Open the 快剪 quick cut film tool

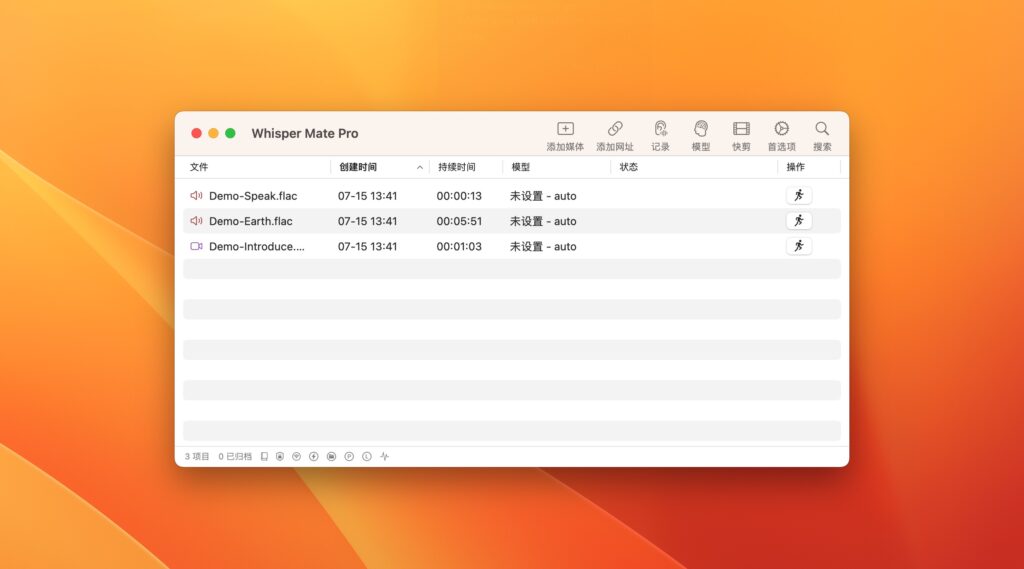click(x=741, y=136)
